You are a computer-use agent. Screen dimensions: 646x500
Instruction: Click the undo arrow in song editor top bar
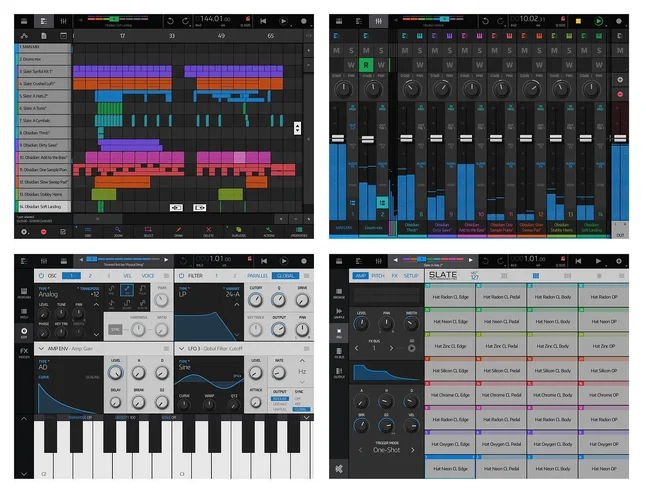[x=171, y=21]
